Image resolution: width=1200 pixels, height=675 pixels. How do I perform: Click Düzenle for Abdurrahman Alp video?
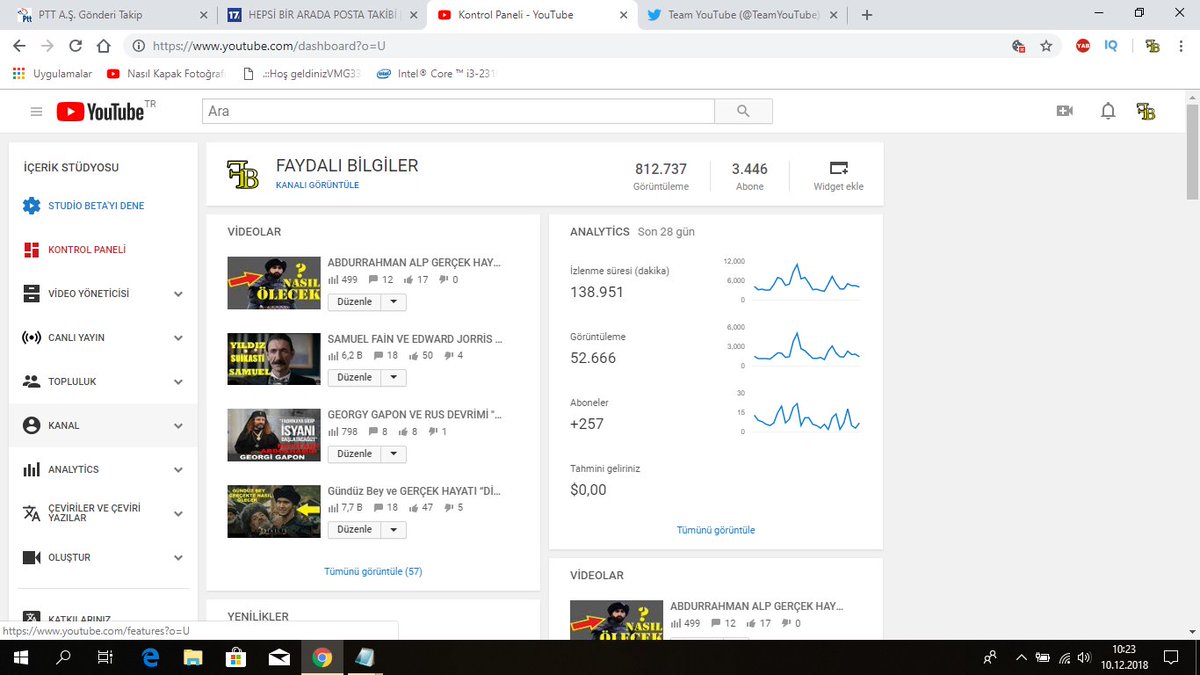(355, 302)
